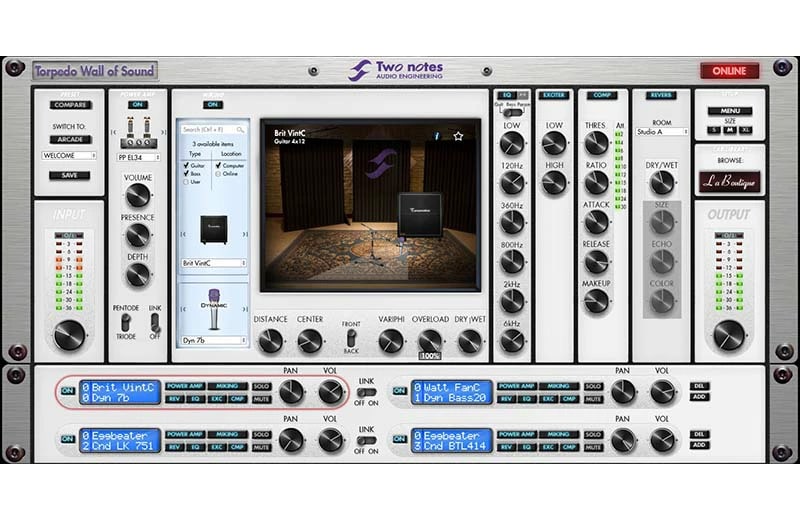The width and height of the screenshot is (800, 520).
Task: Open the Studio A room dropdown
Action: click(x=661, y=131)
